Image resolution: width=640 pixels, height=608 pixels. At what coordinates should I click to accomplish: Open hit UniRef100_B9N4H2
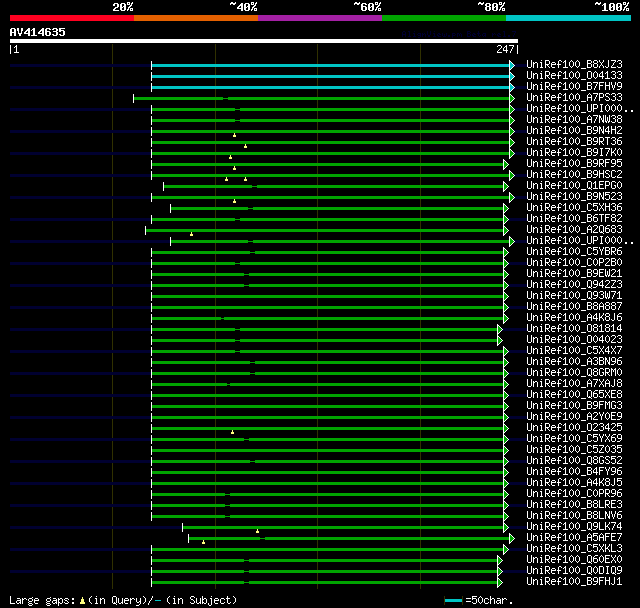point(574,131)
